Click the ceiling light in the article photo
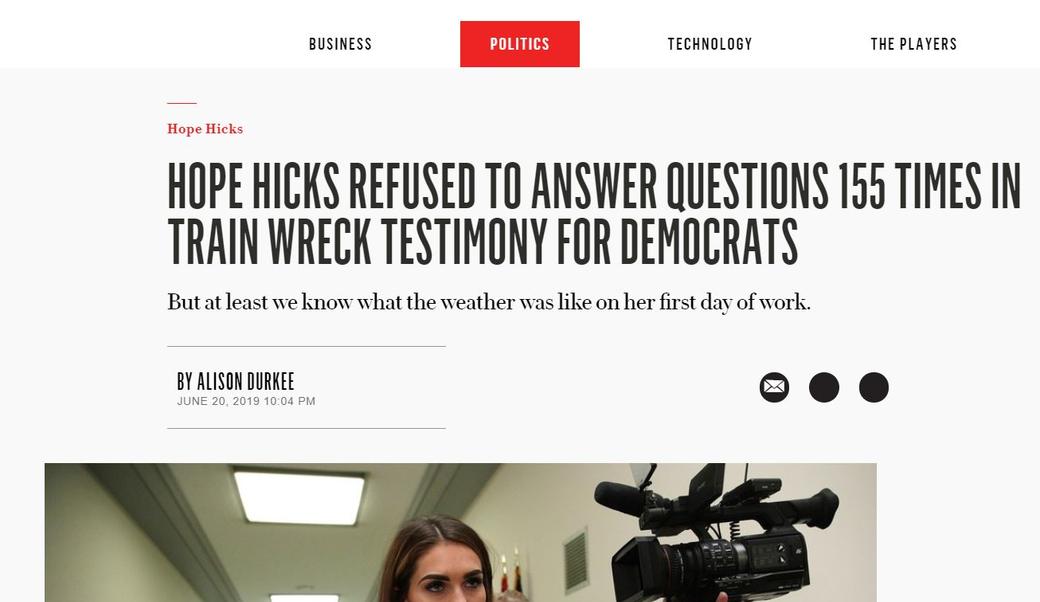 click(x=299, y=496)
